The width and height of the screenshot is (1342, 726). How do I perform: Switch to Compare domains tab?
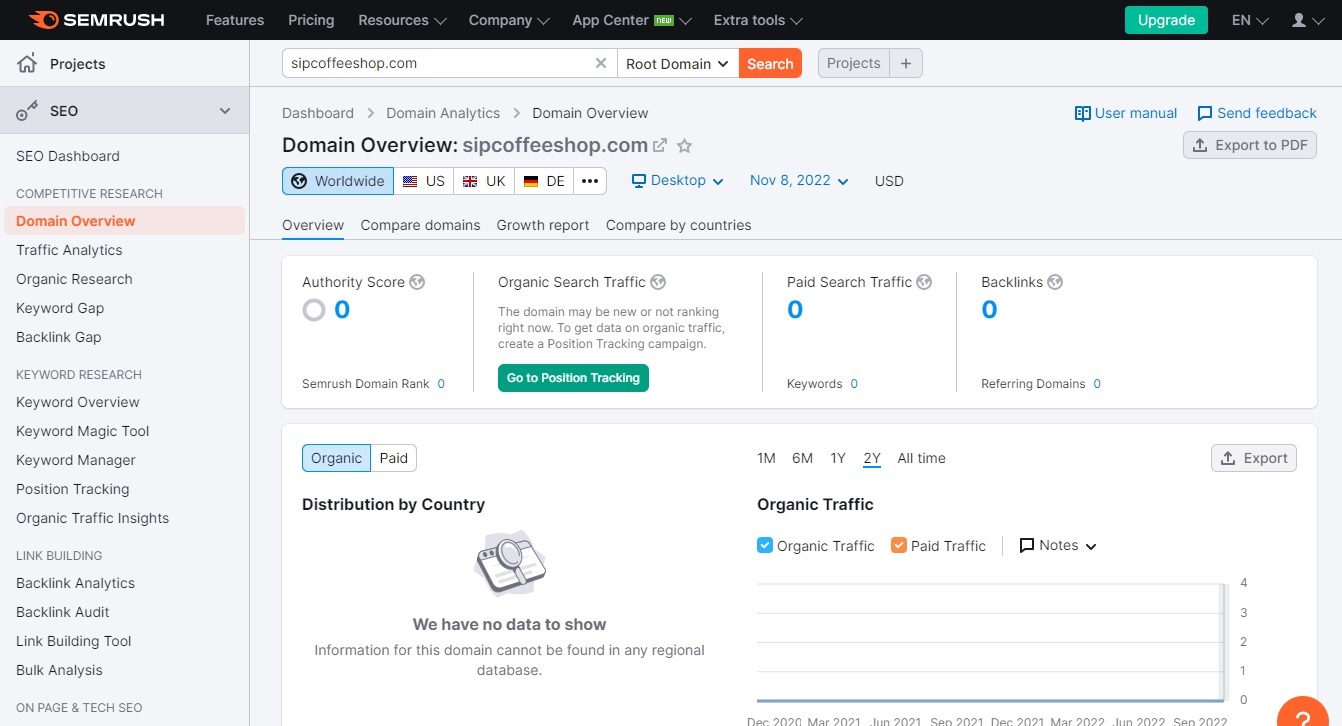[420, 225]
